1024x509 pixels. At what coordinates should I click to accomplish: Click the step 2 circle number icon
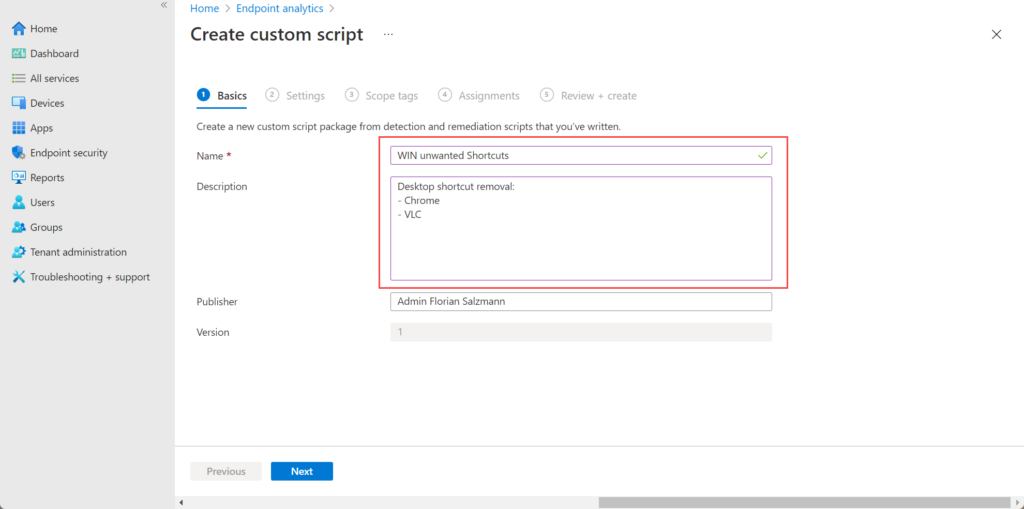[272, 95]
